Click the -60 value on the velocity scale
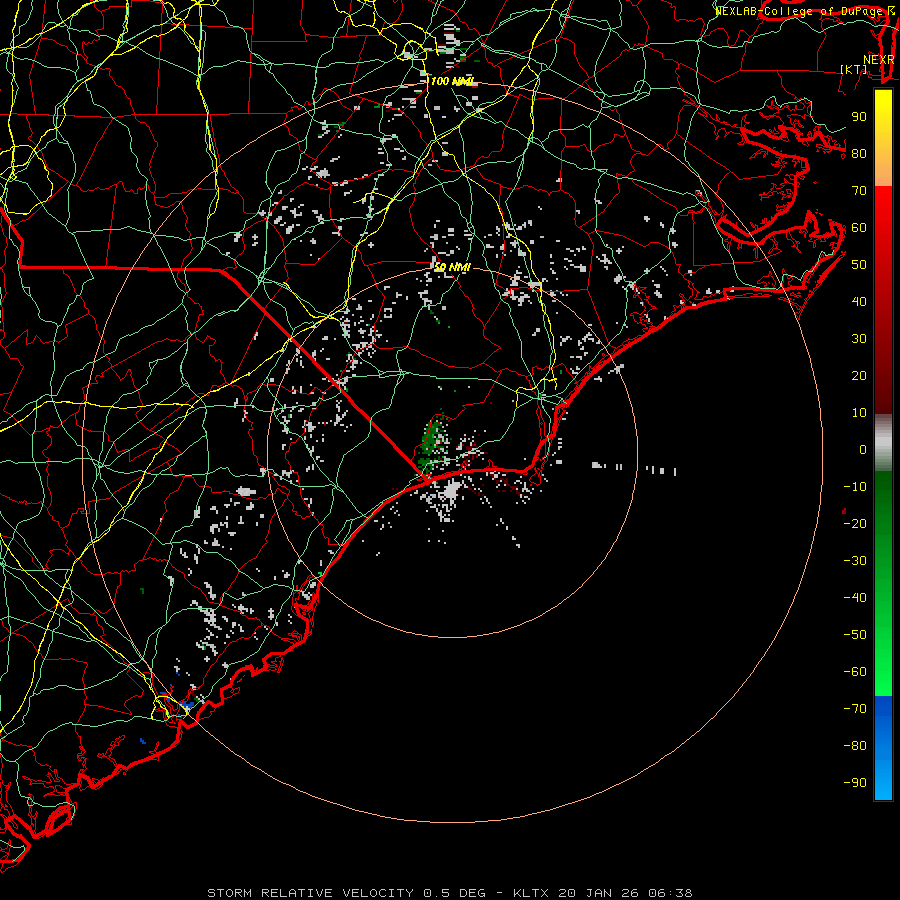 [855, 672]
